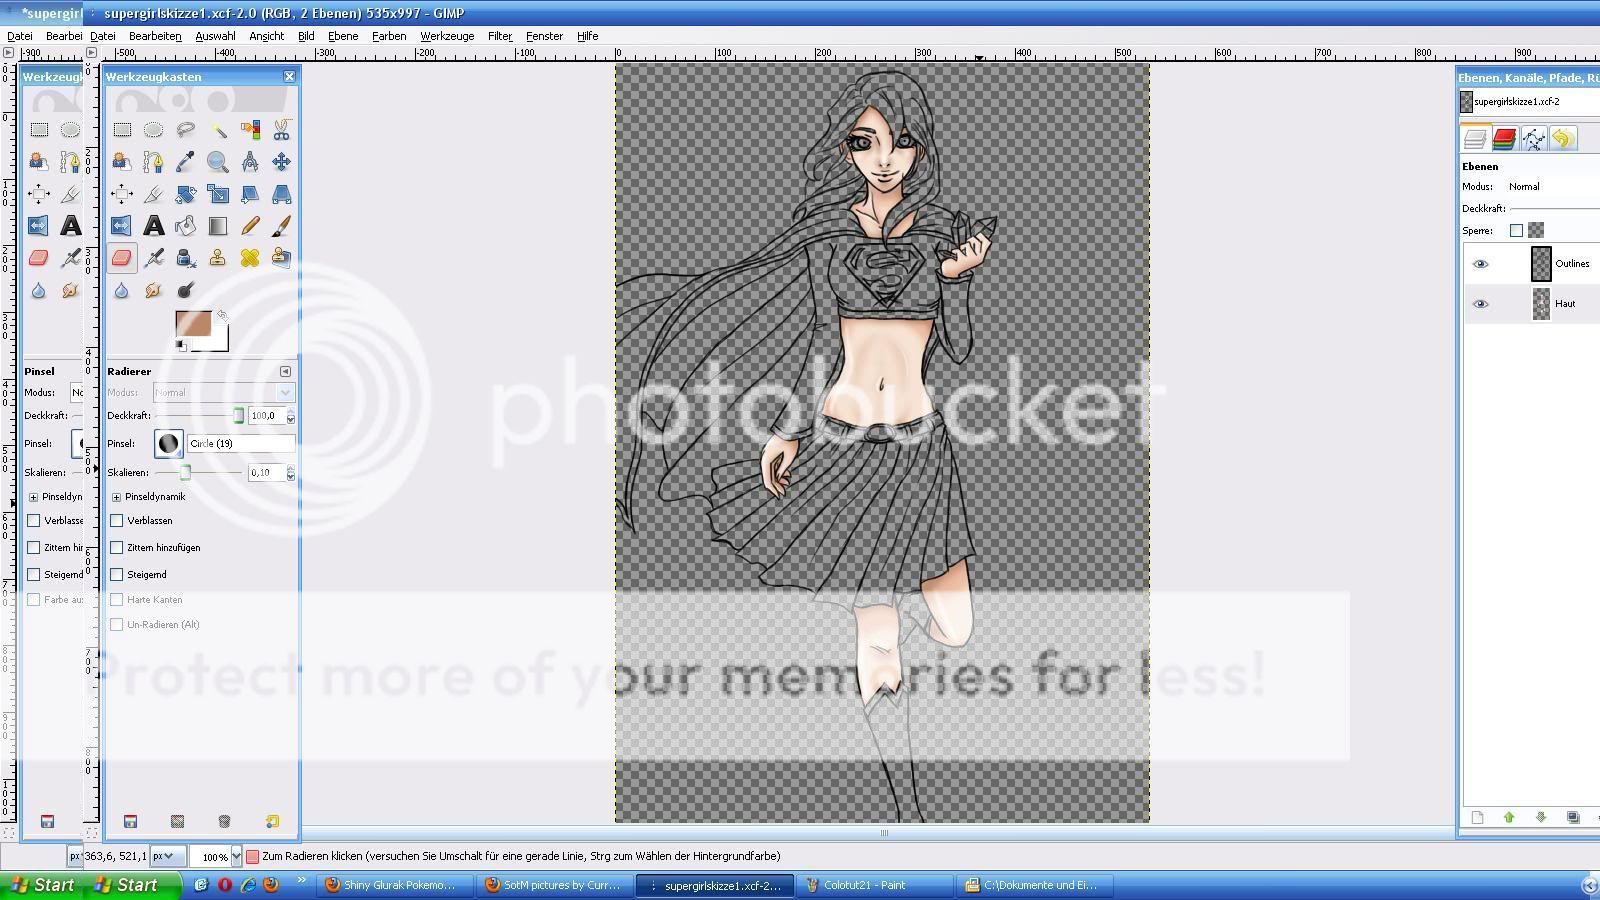Pick the Free Select lasso tool
The height and width of the screenshot is (900, 1600).
[x=185, y=130]
